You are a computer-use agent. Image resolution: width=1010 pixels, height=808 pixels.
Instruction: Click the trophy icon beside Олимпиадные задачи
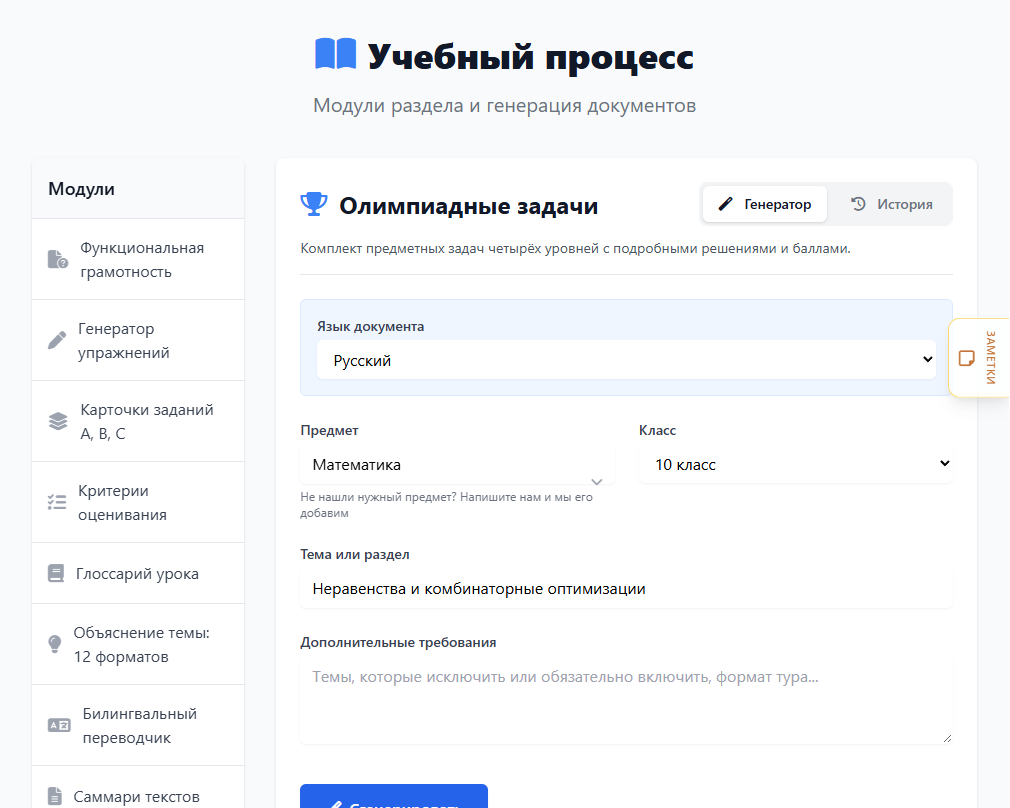(314, 204)
